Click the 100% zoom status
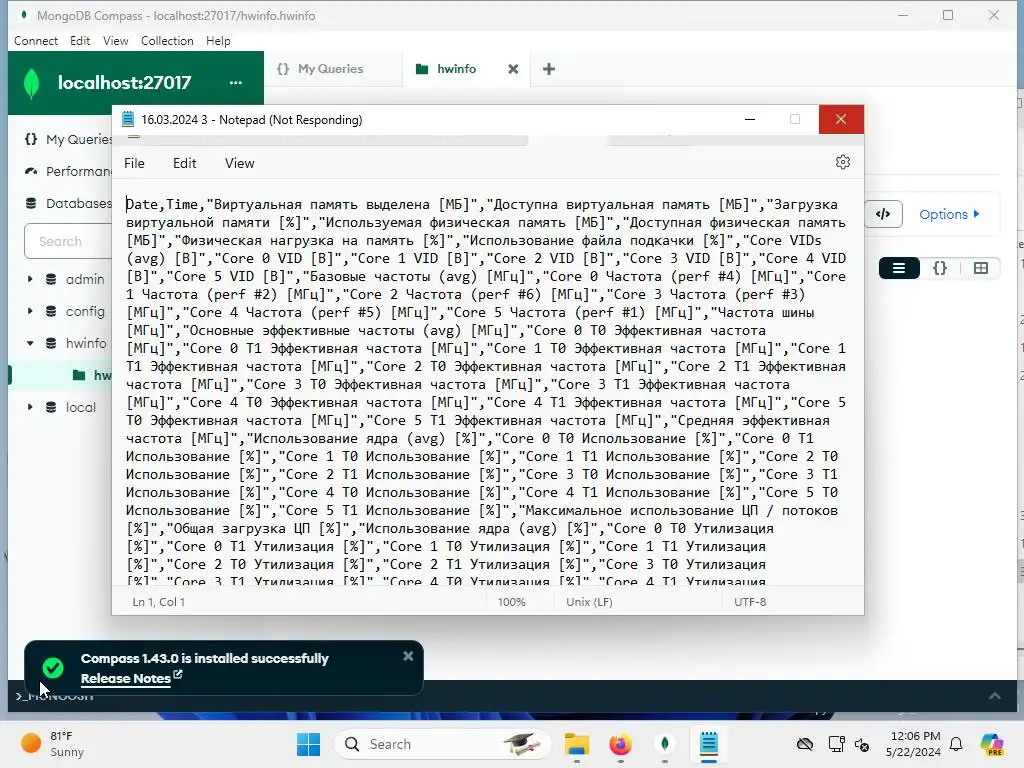 (511, 601)
